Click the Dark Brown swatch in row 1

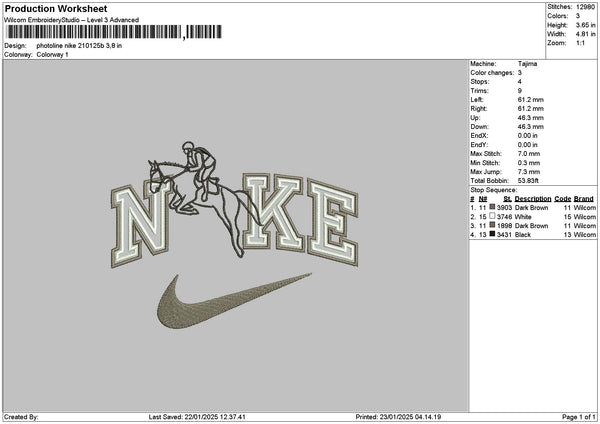(x=492, y=207)
